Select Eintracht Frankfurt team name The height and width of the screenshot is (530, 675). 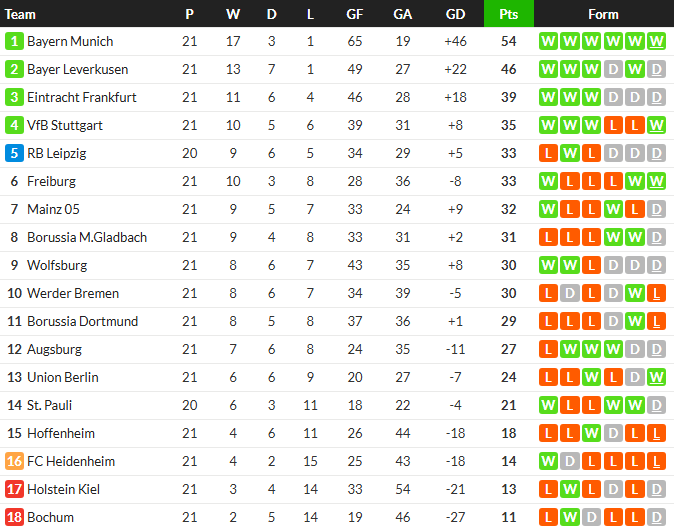pos(82,98)
